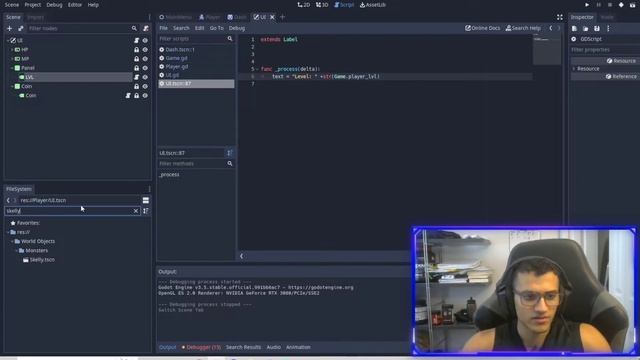This screenshot has width=640, height=360.
Task: Collapse the UI root node in scene tree
Action: [8, 40]
